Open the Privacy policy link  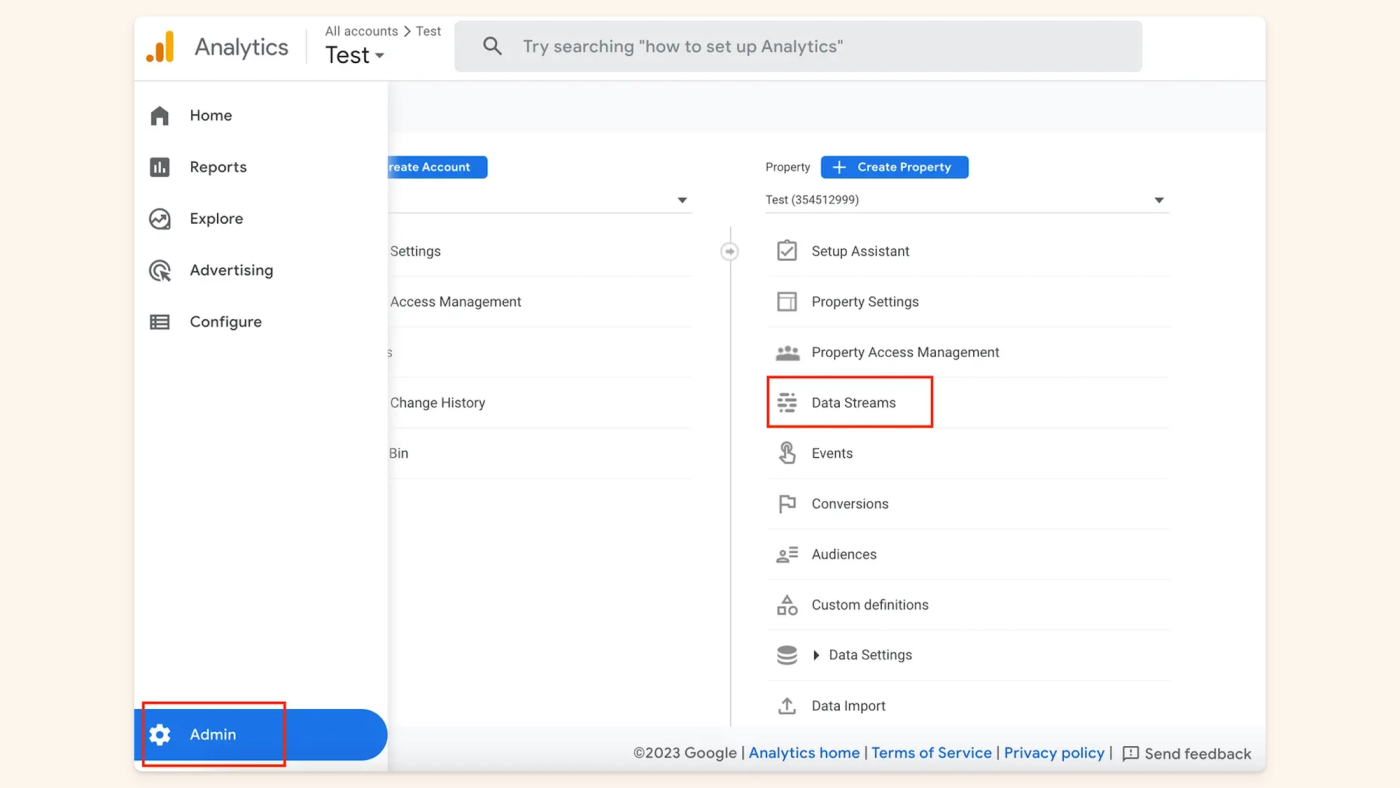click(1054, 753)
